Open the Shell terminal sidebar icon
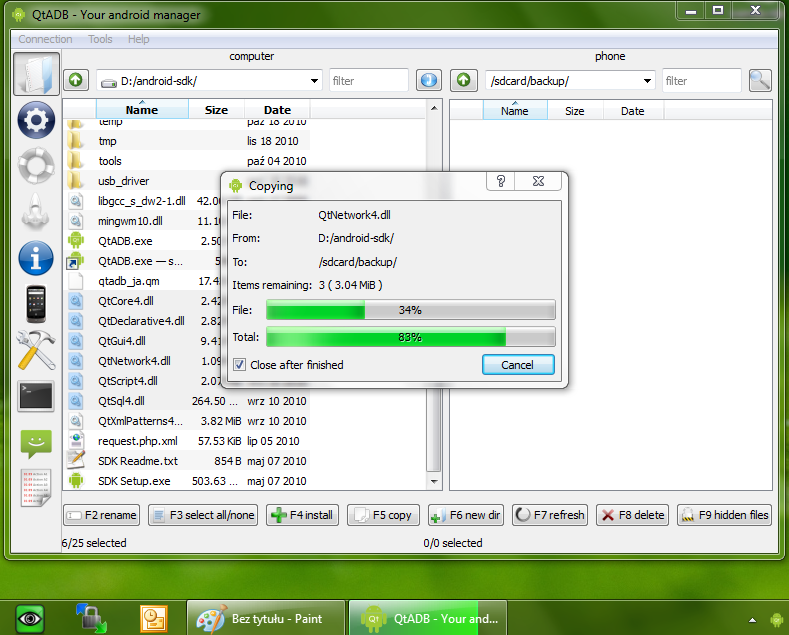 pos(36,396)
